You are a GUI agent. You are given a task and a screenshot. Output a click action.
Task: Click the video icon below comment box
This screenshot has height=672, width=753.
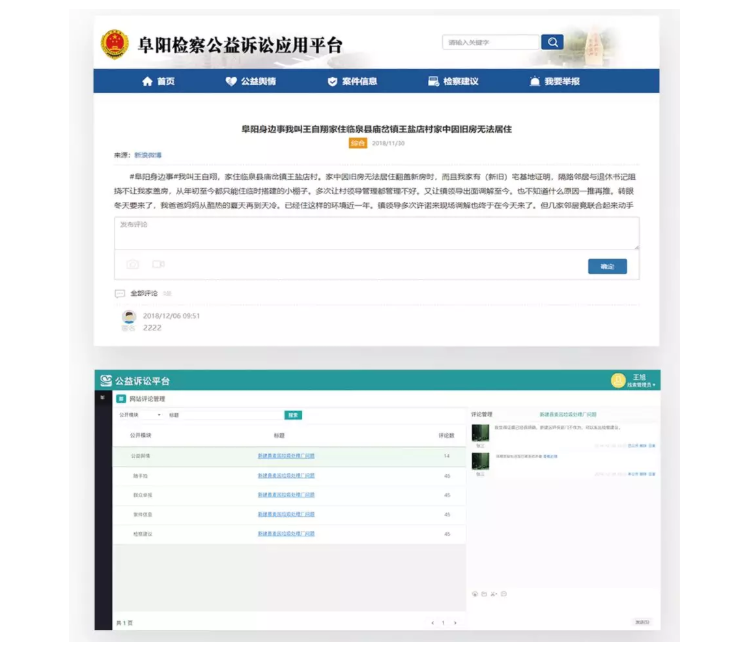tap(158, 264)
